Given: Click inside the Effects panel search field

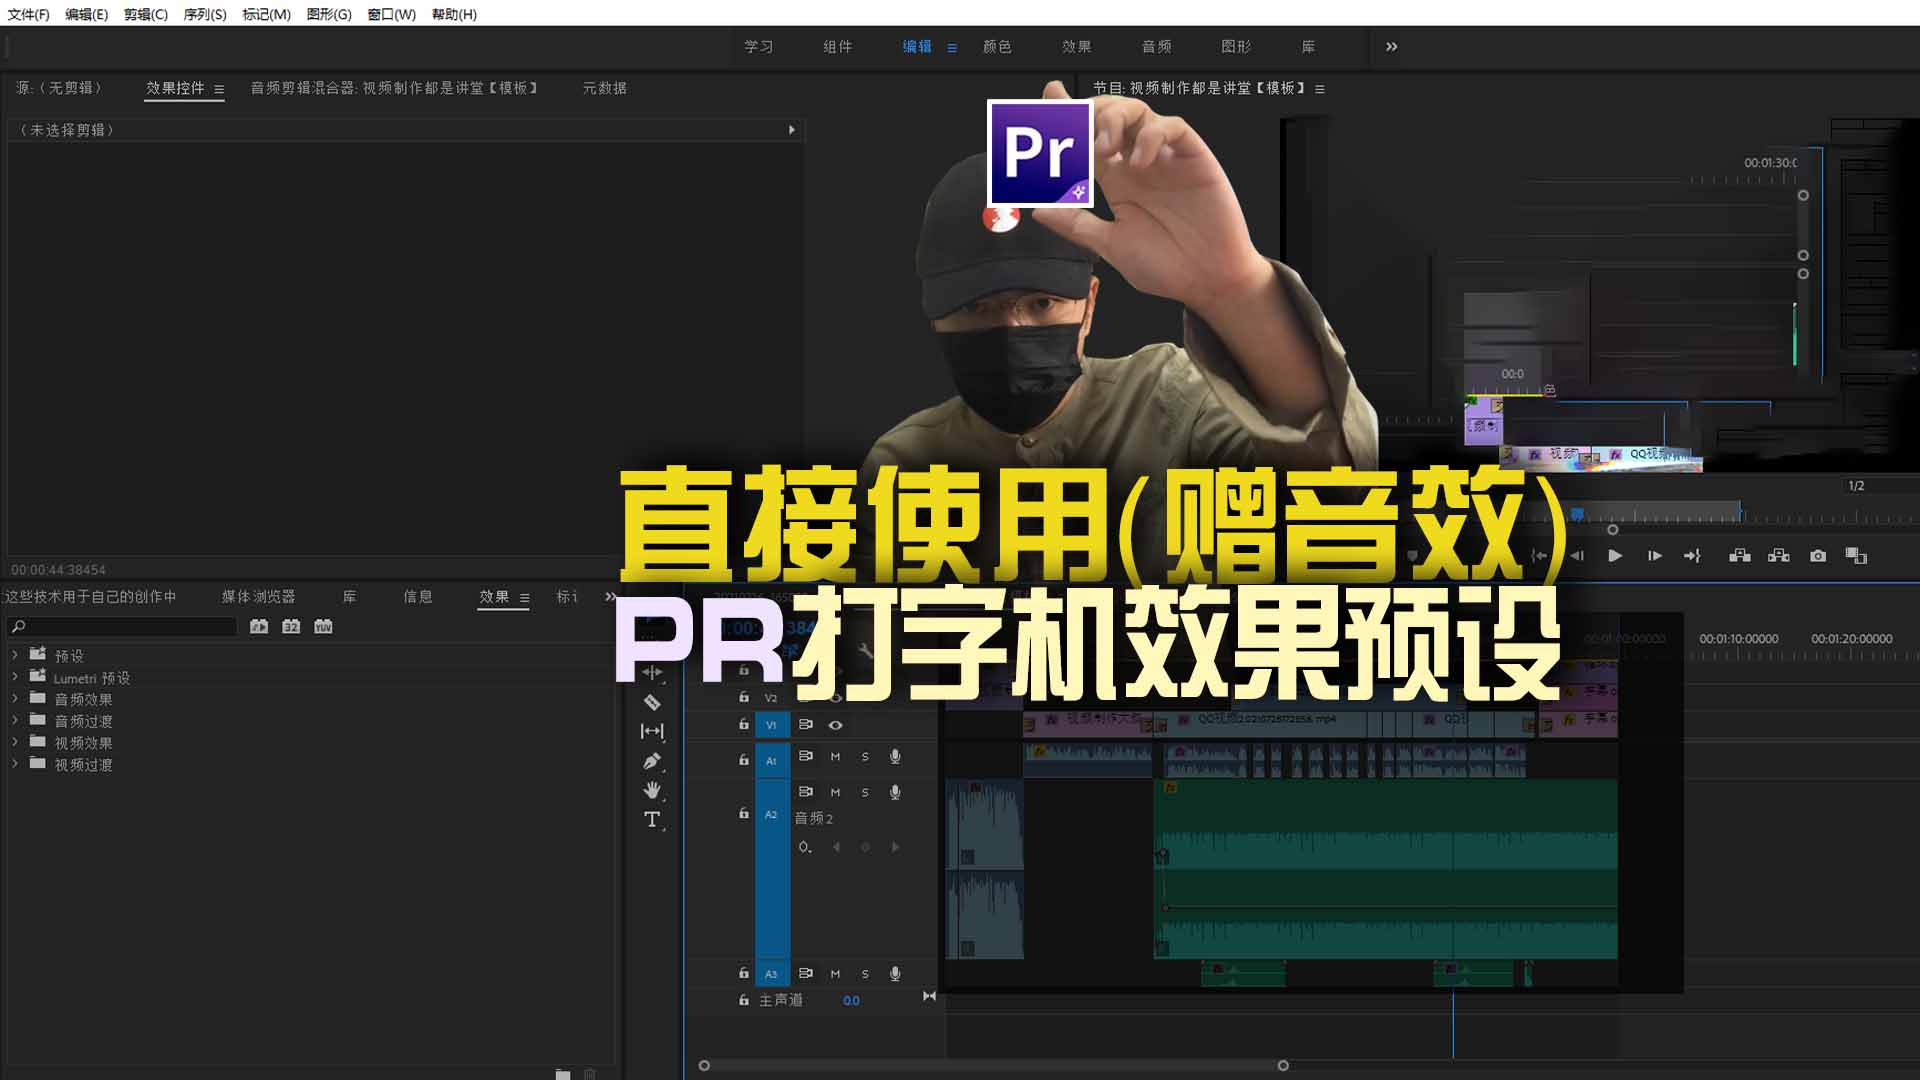Looking at the screenshot, I should (120, 626).
